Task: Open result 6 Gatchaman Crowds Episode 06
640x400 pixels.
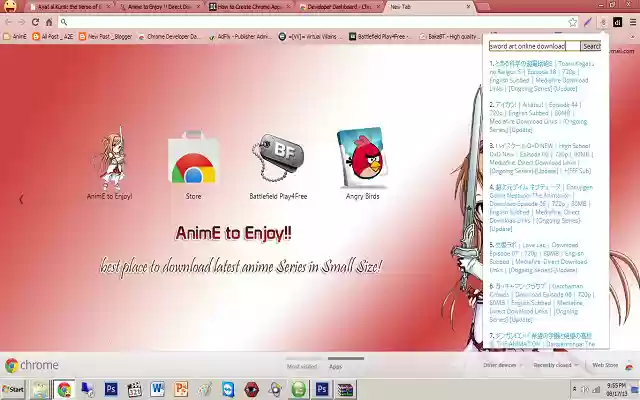Action: pyautogui.click(x=541, y=302)
